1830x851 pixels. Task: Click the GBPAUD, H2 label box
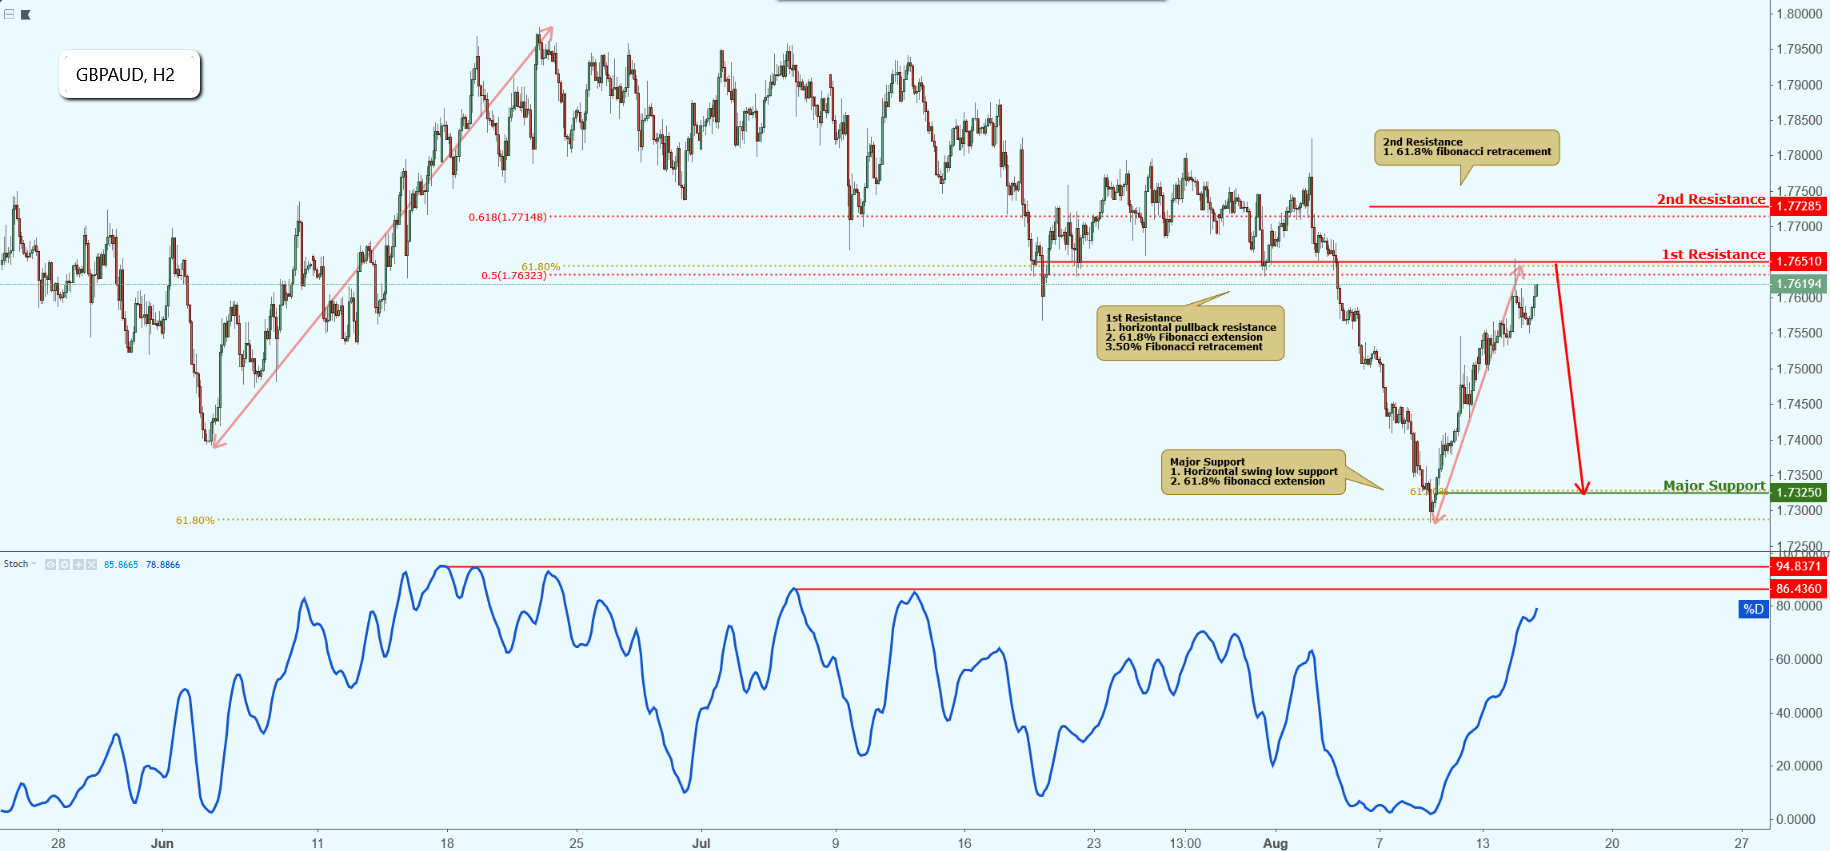tap(130, 75)
